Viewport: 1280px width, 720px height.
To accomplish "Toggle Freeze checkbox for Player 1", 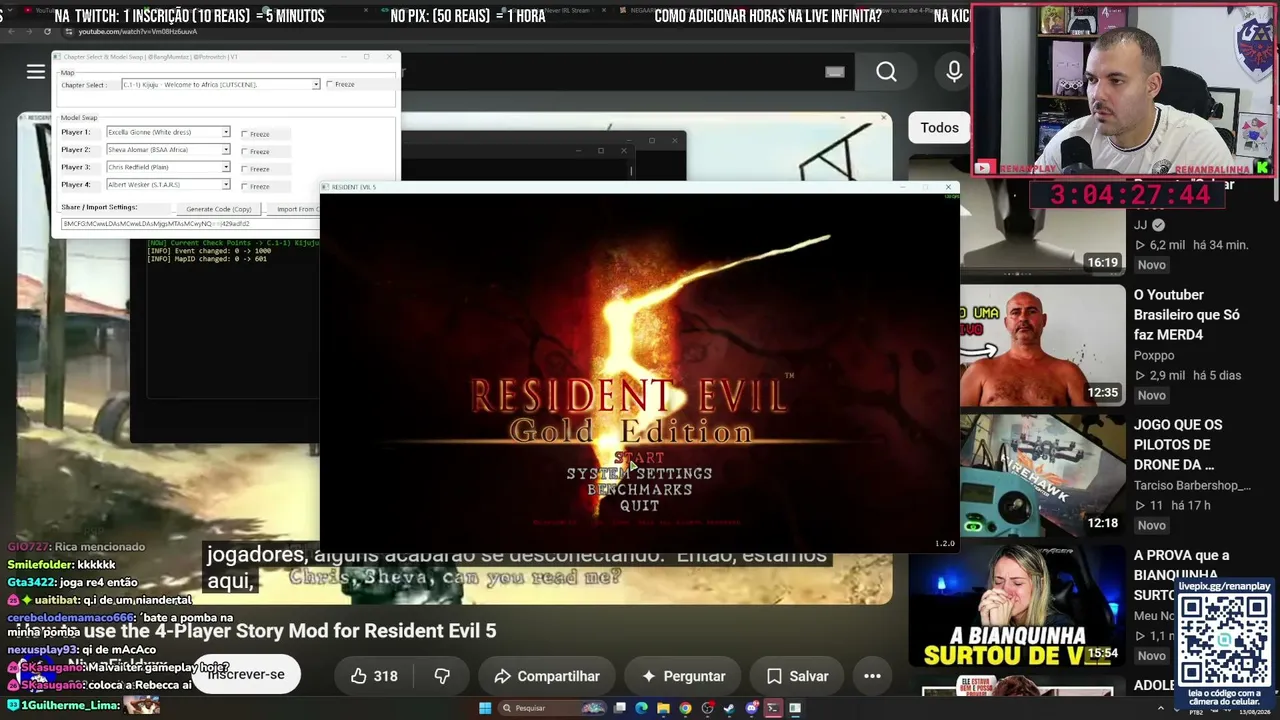I will 244,134.
